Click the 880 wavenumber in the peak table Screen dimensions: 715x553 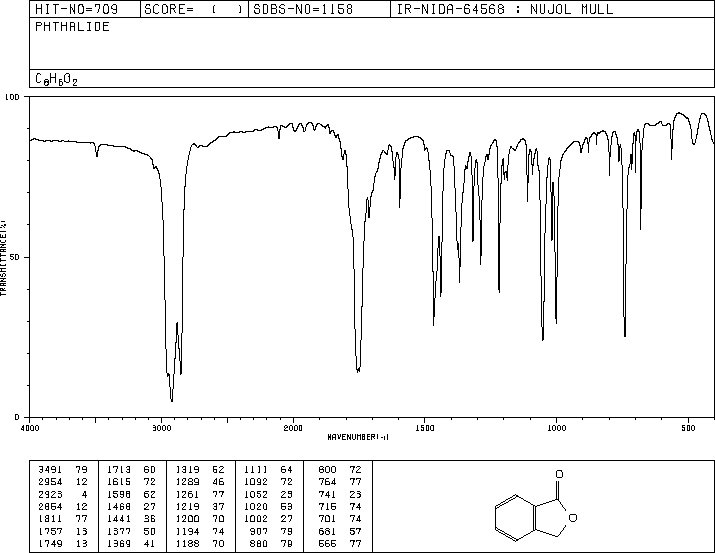click(x=259, y=543)
